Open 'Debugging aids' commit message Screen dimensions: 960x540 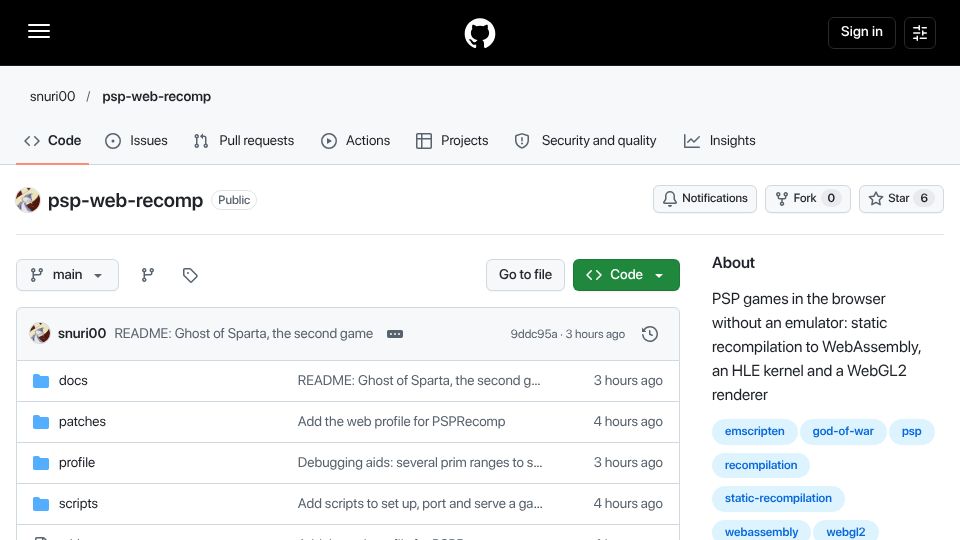[x=419, y=462]
